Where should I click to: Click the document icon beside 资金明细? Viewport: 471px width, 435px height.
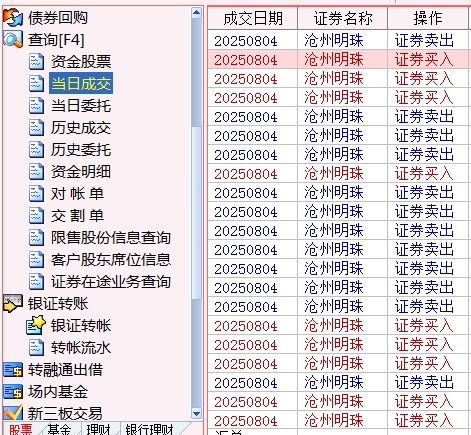(36, 171)
